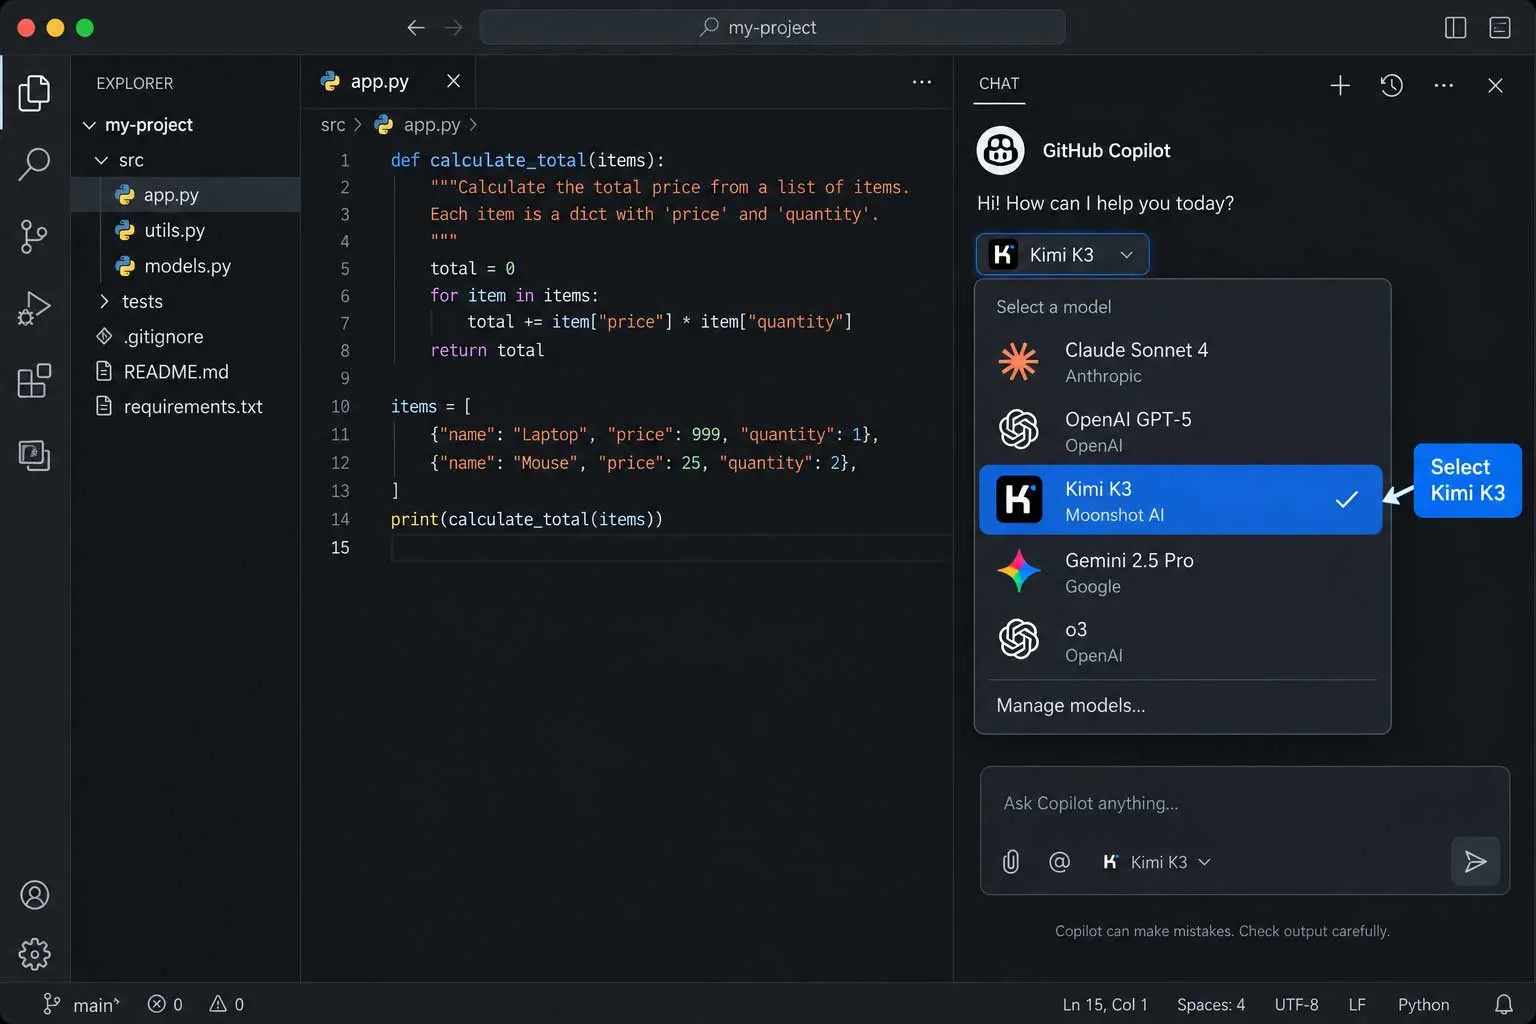This screenshot has width=1536, height=1024.
Task: Select OpenAI GPT-5 from the model list
Action: click(1180, 431)
